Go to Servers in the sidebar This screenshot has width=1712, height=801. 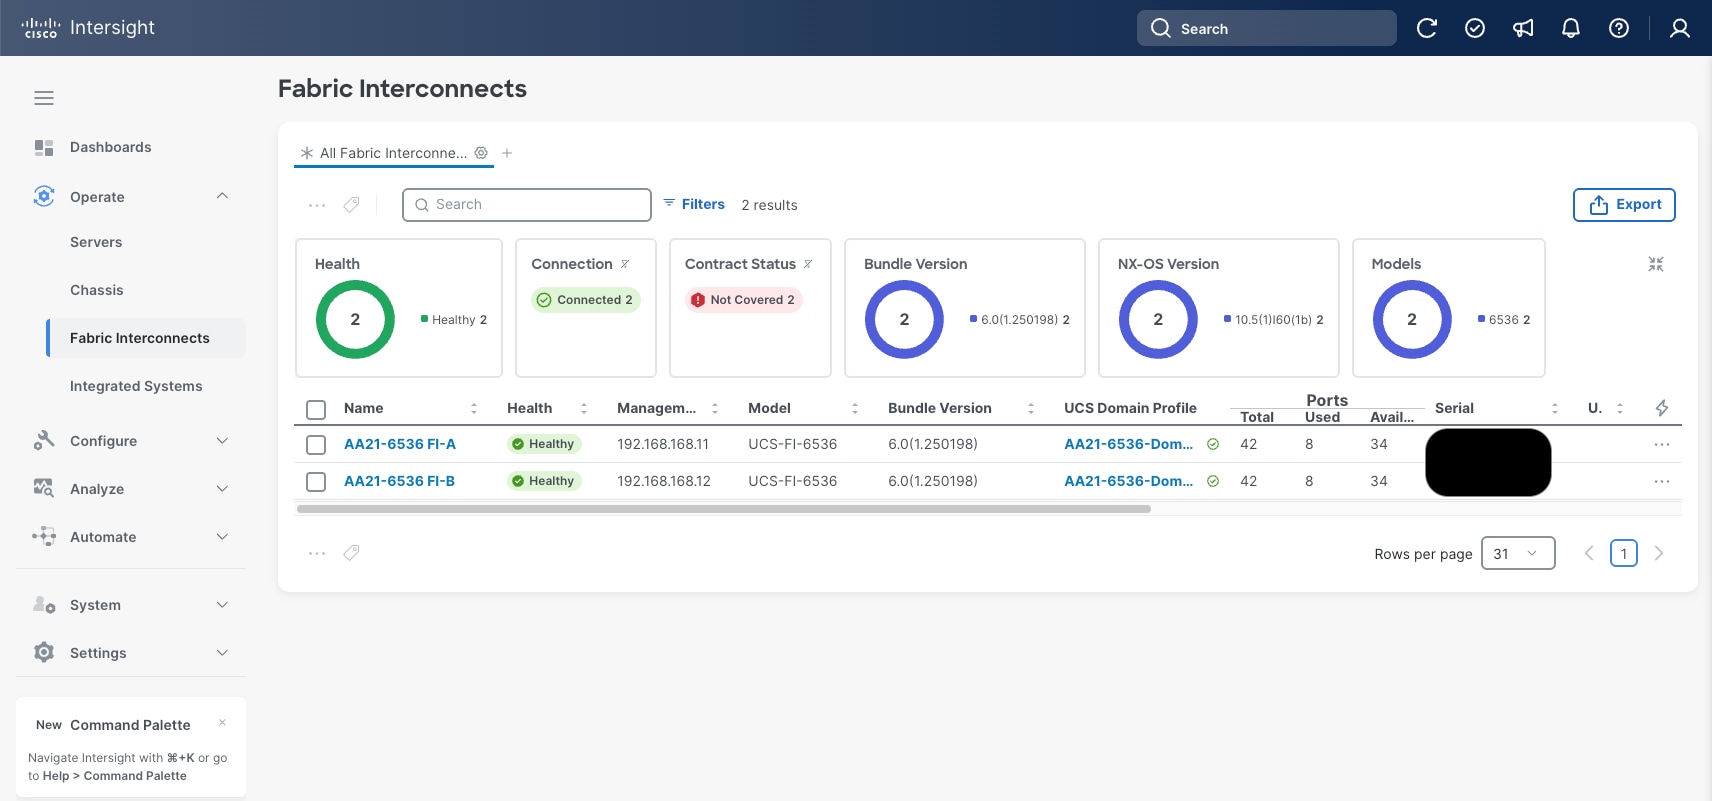click(96, 242)
